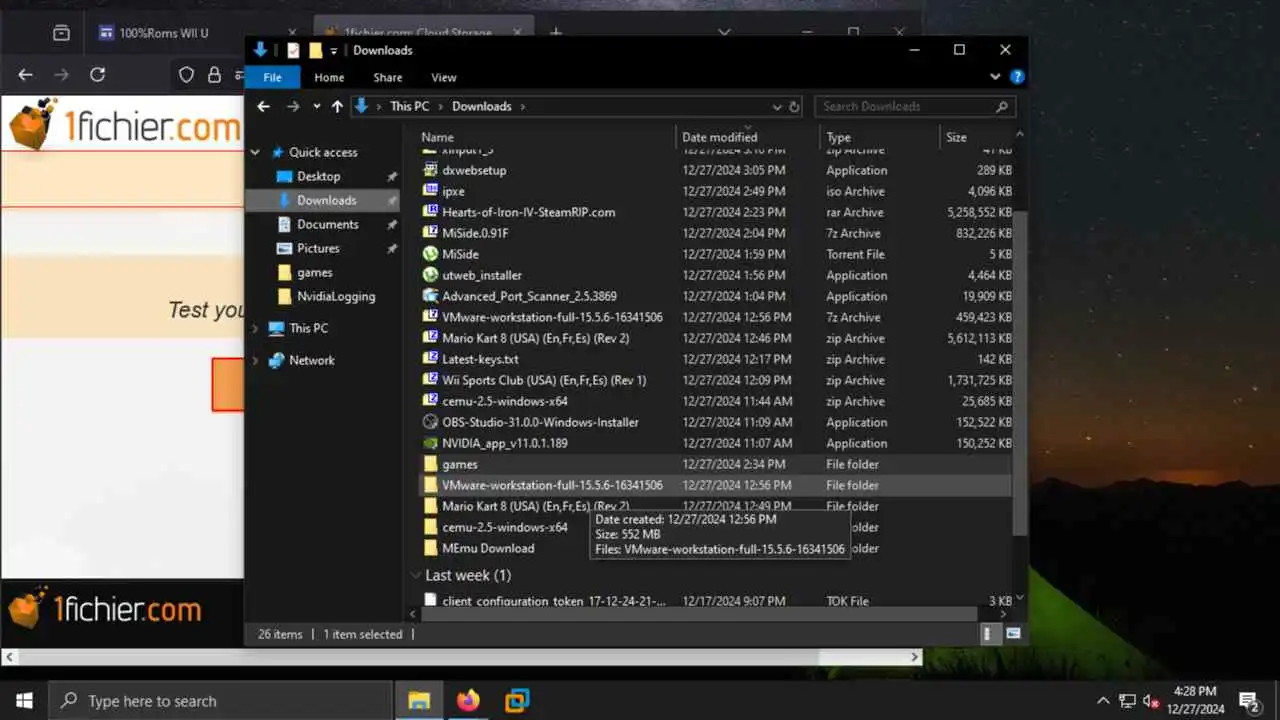
Task: Sort by Name column header
Action: coord(545,137)
